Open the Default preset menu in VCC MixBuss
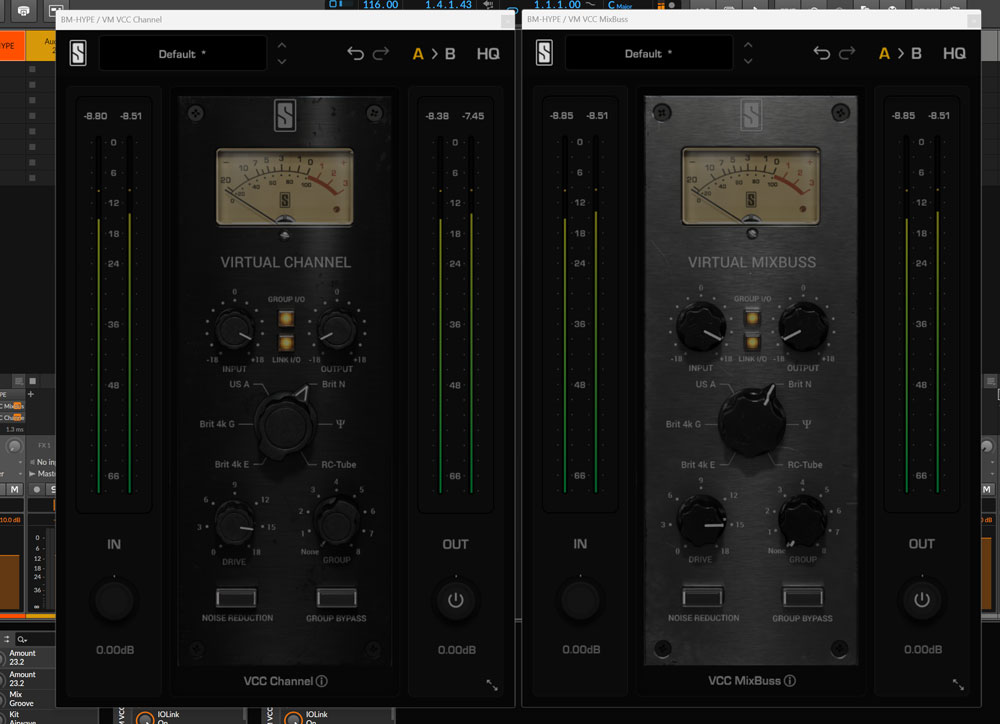 [x=649, y=54]
